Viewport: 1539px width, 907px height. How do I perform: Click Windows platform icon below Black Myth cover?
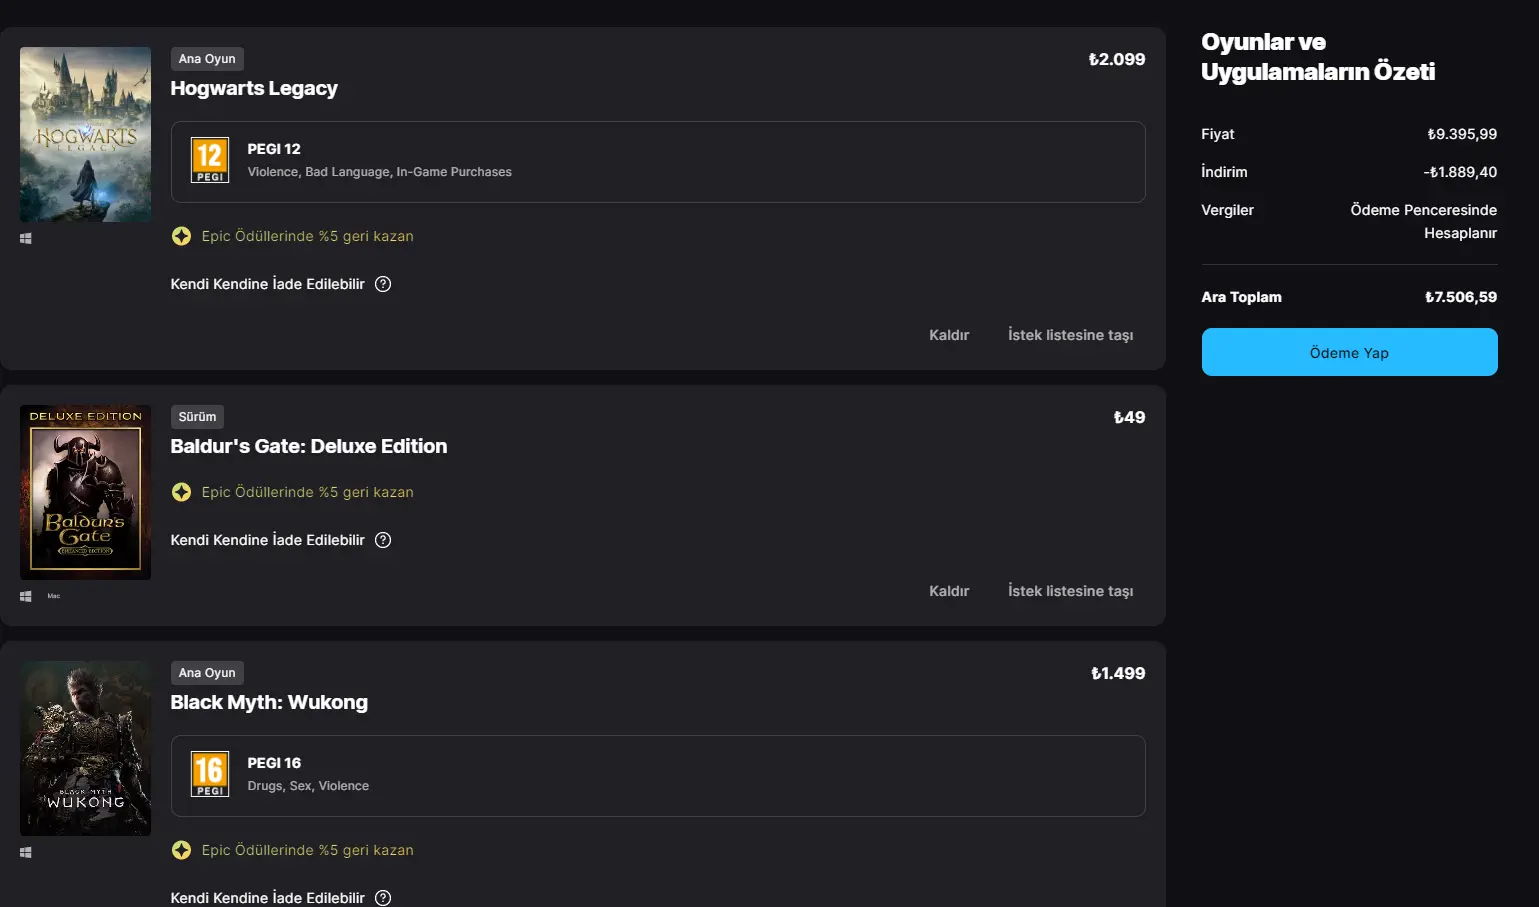[26, 853]
